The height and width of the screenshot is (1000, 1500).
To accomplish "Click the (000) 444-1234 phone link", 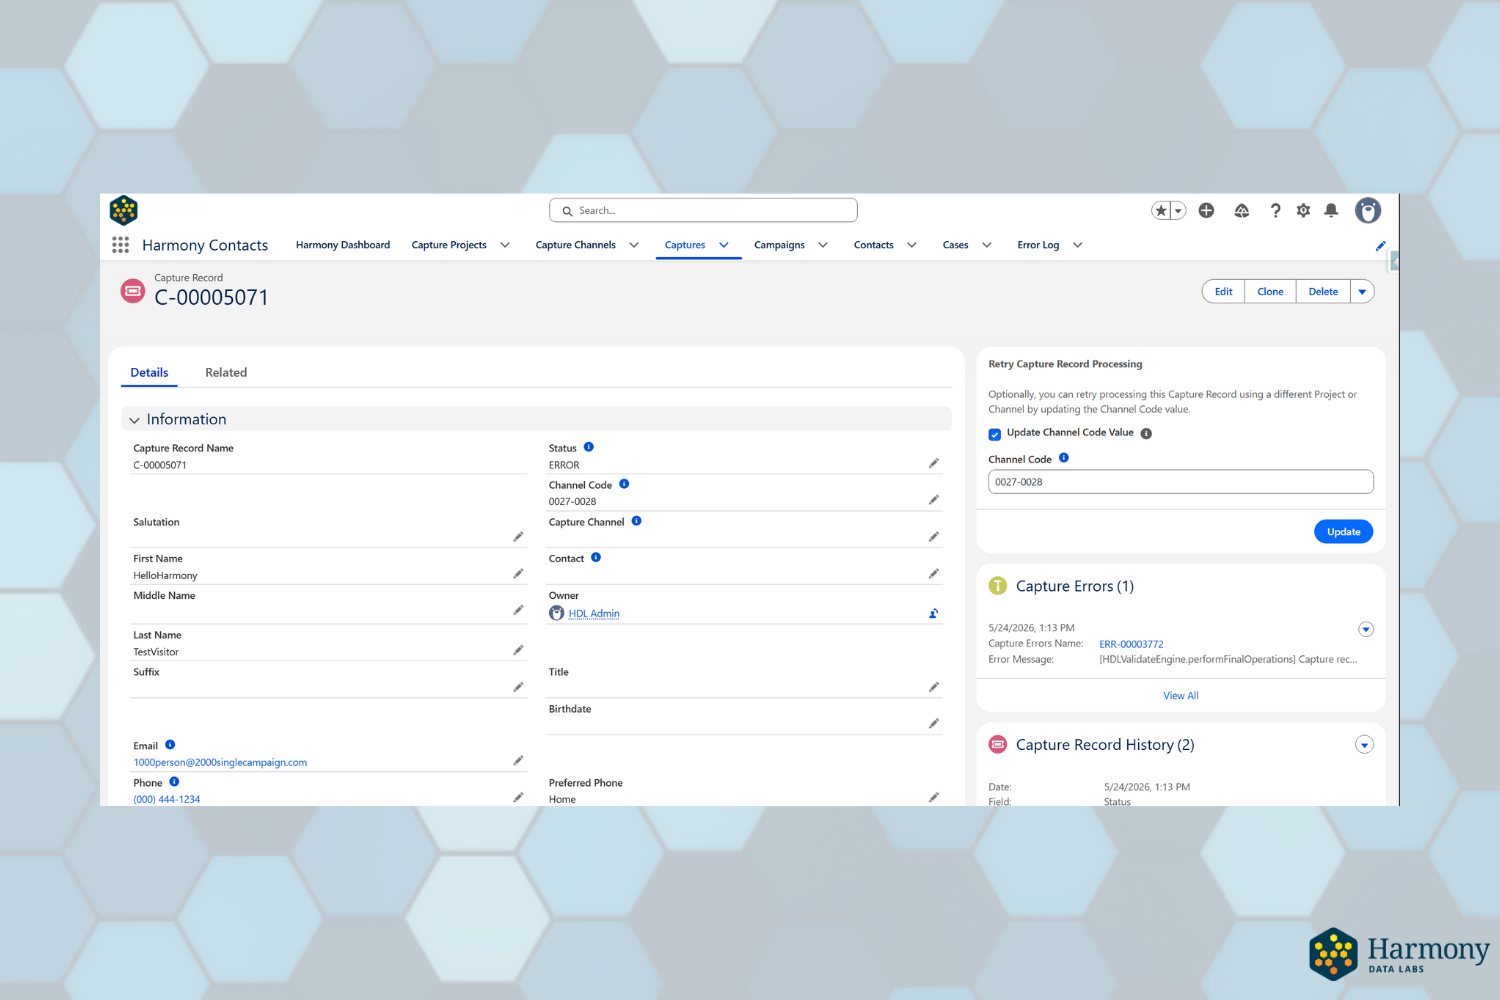I will click(x=167, y=799).
